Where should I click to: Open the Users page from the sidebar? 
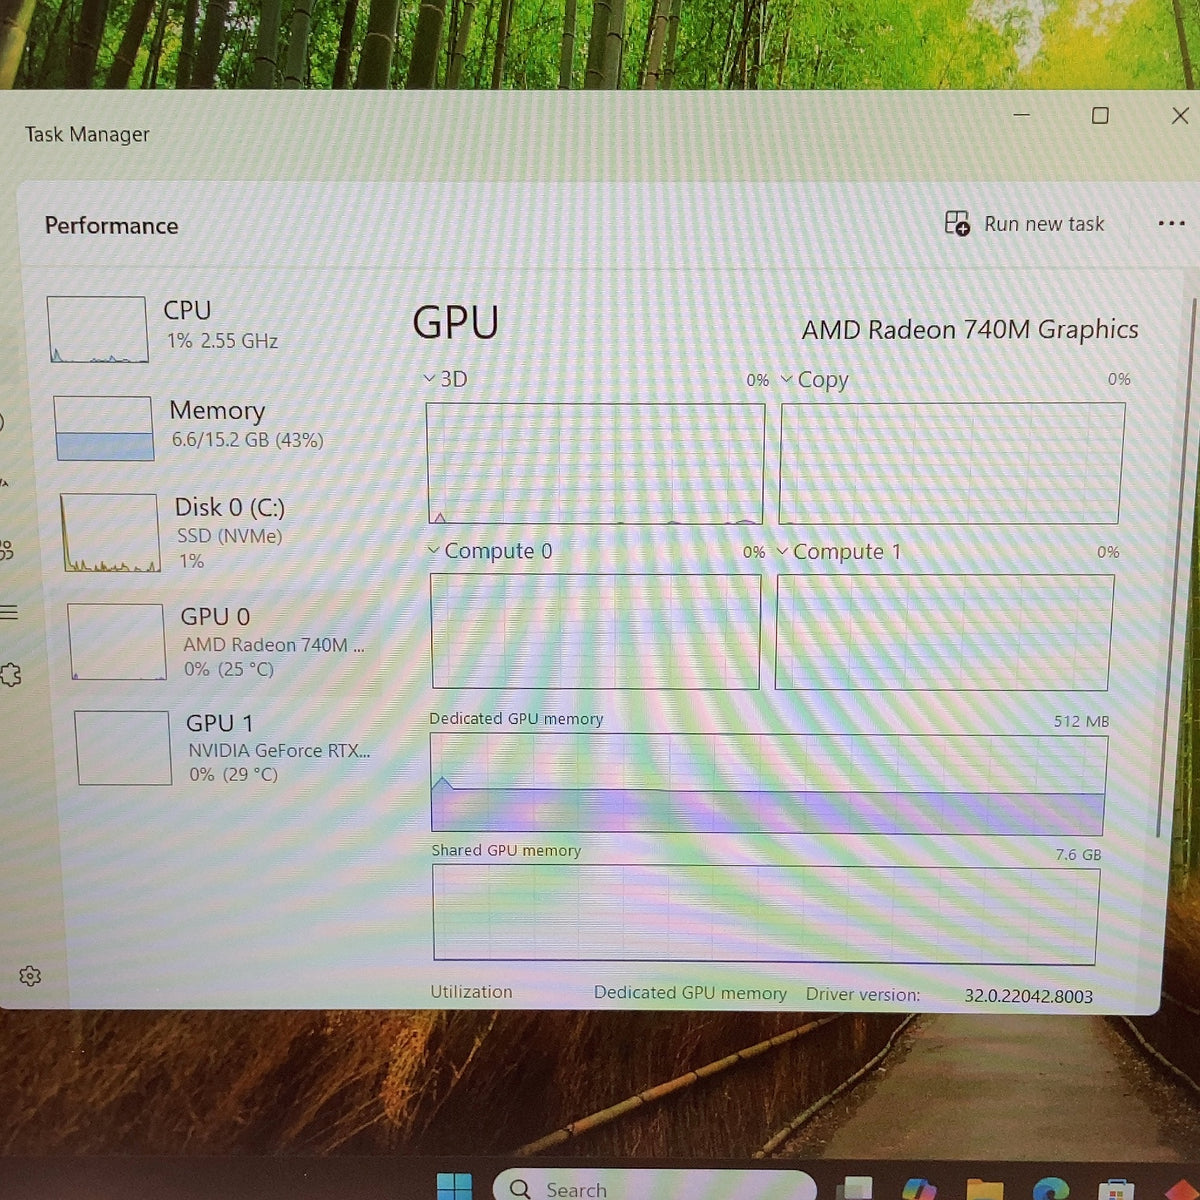6,549
